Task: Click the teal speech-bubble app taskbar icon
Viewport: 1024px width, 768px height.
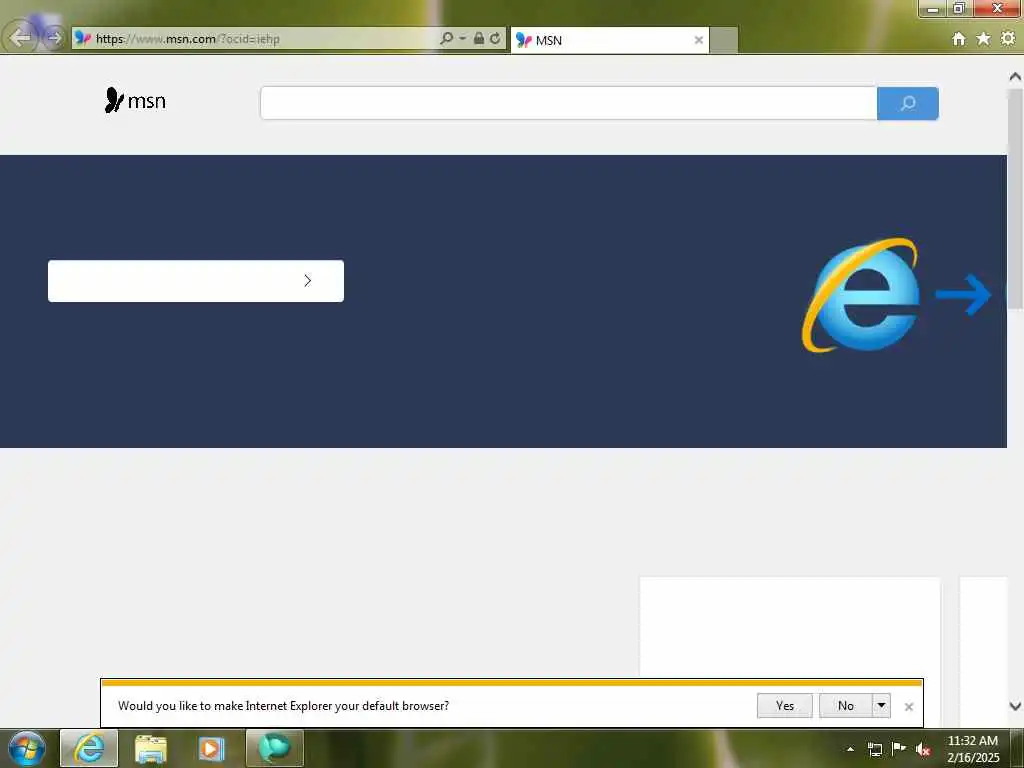Action: (274, 748)
